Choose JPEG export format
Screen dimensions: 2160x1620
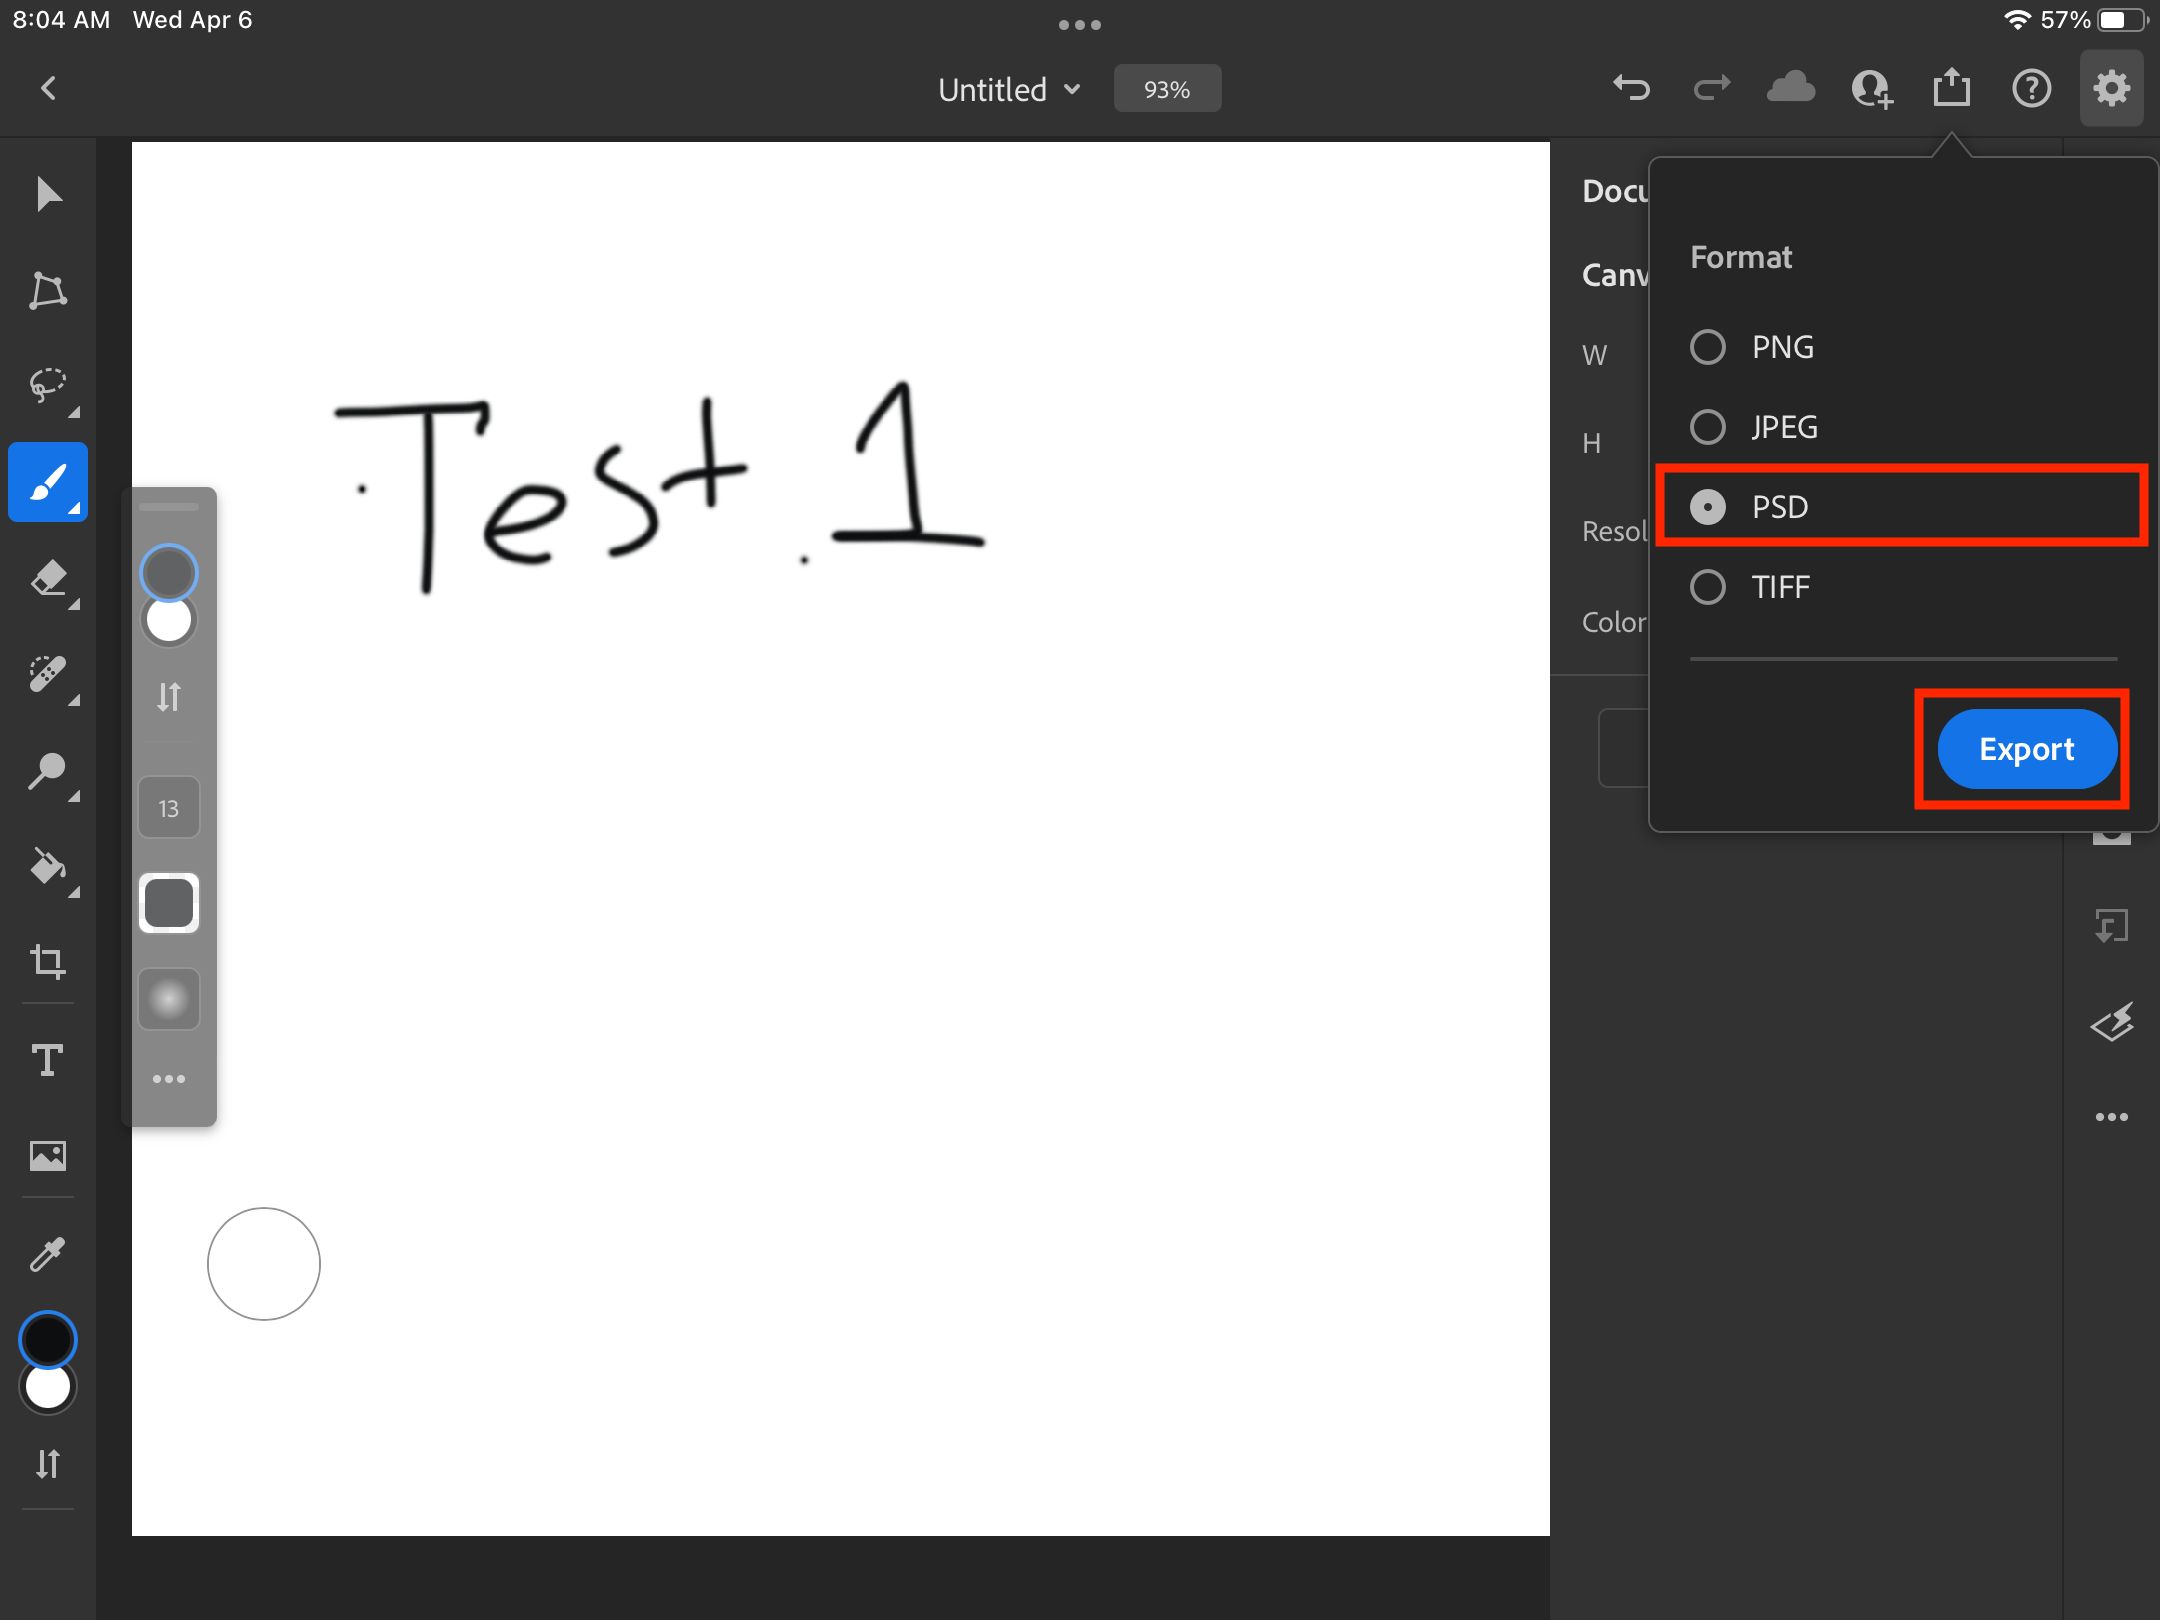coord(1708,427)
